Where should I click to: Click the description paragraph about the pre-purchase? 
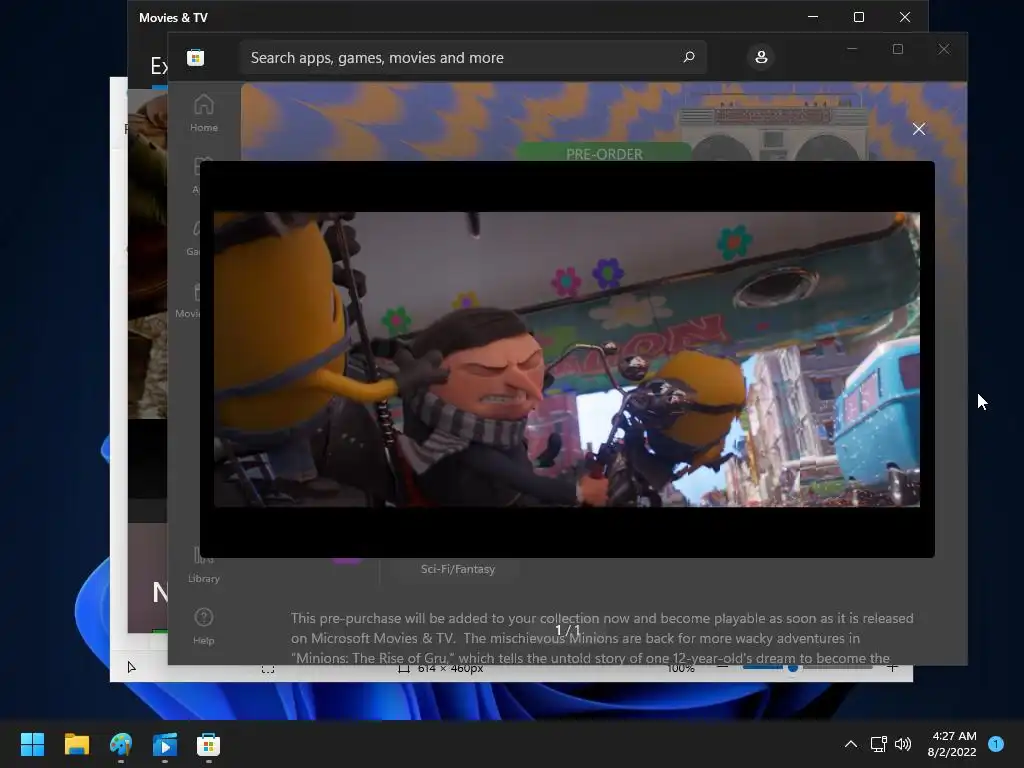(x=602, y=638)
